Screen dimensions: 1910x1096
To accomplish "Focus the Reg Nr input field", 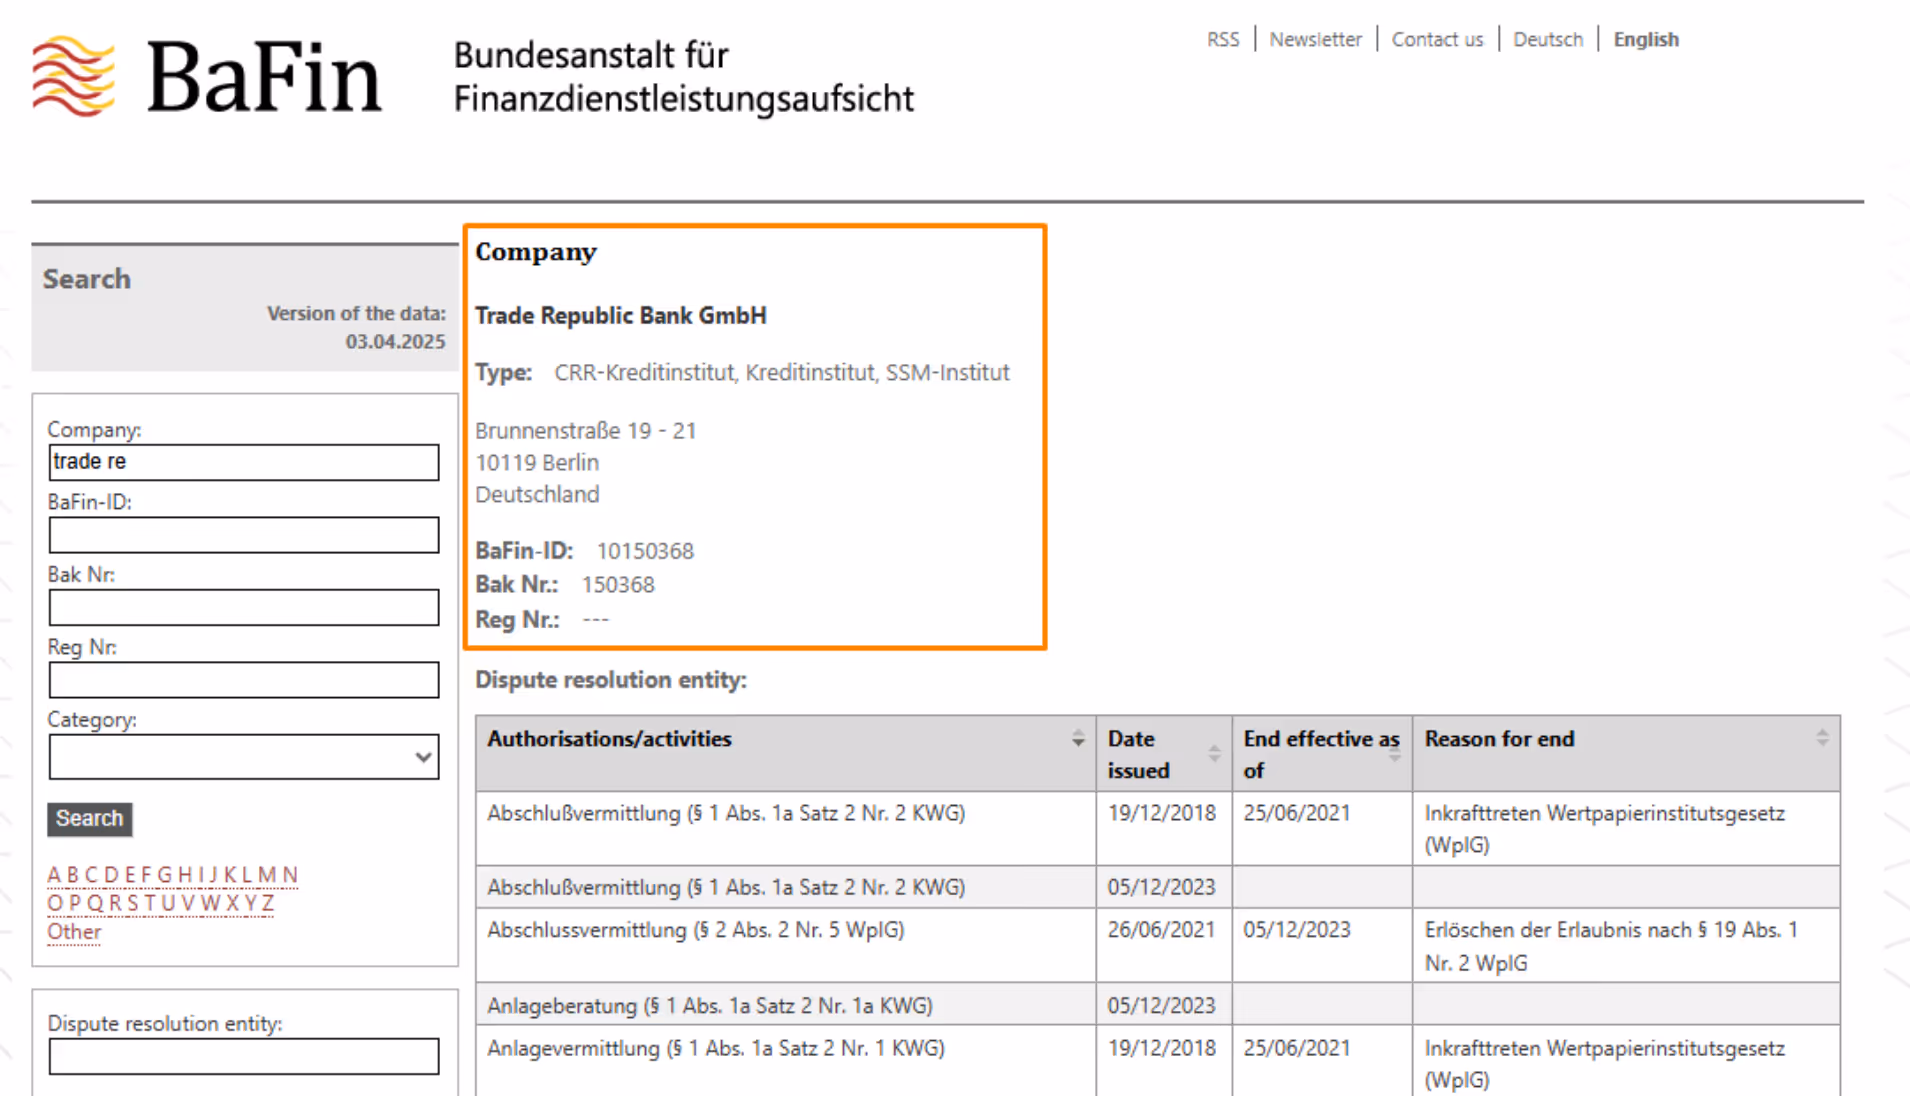I will (244, 680).
